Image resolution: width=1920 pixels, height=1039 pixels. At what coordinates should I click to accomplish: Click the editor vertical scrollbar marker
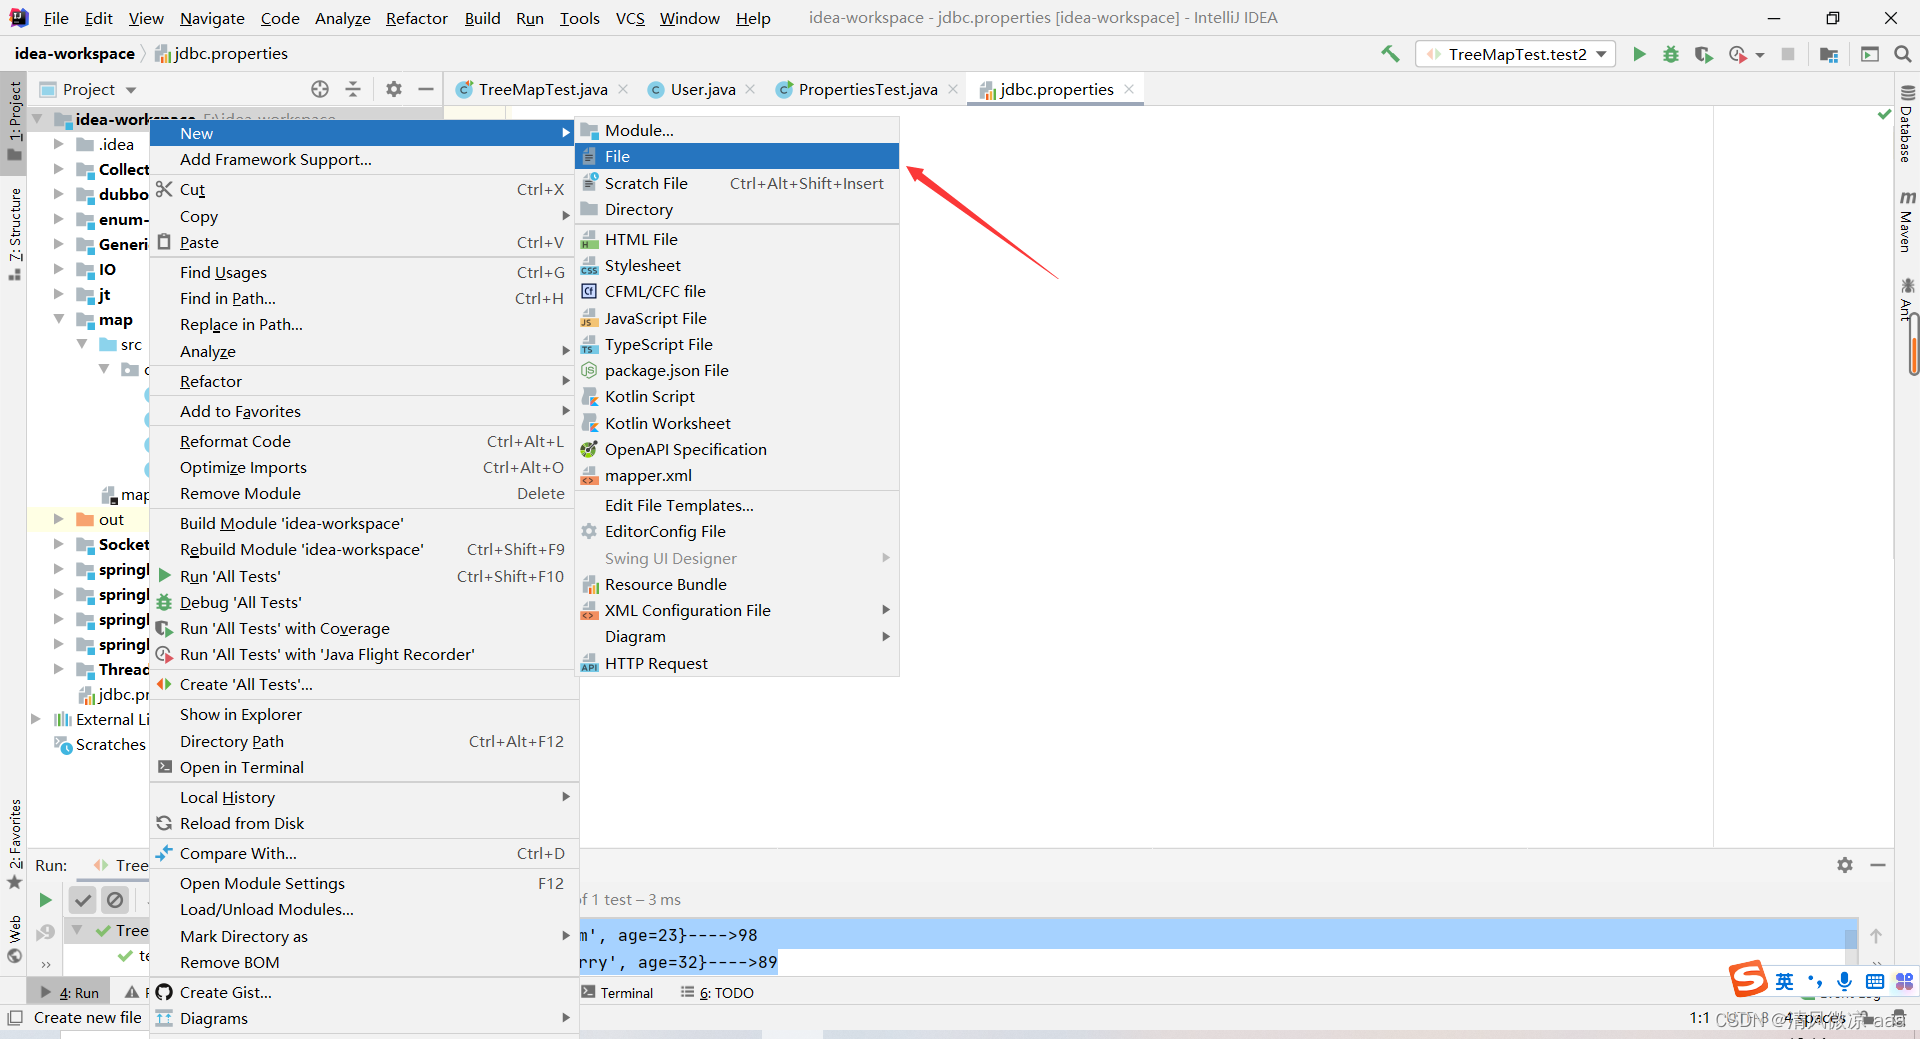[1913, 345]
